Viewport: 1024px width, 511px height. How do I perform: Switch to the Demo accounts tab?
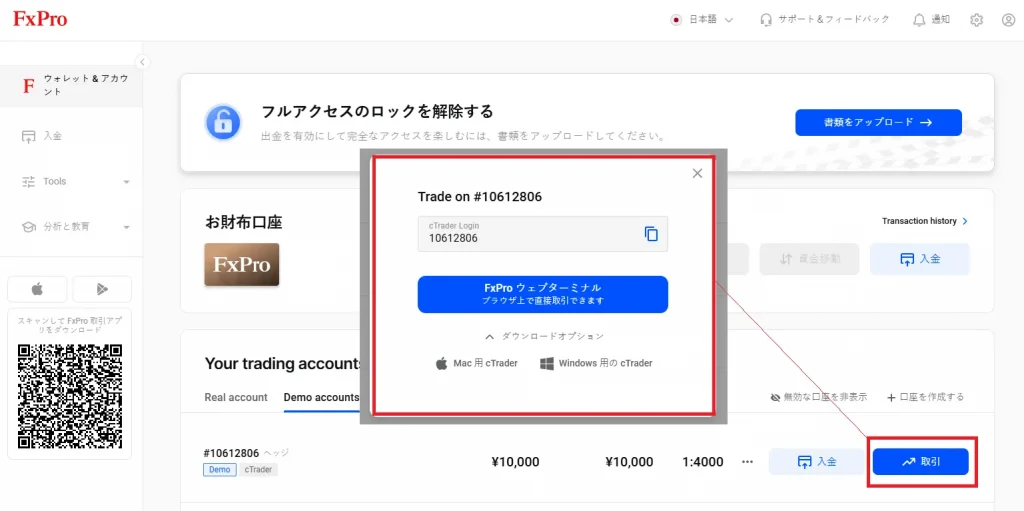pyautogui.click(x=321, y=397)
